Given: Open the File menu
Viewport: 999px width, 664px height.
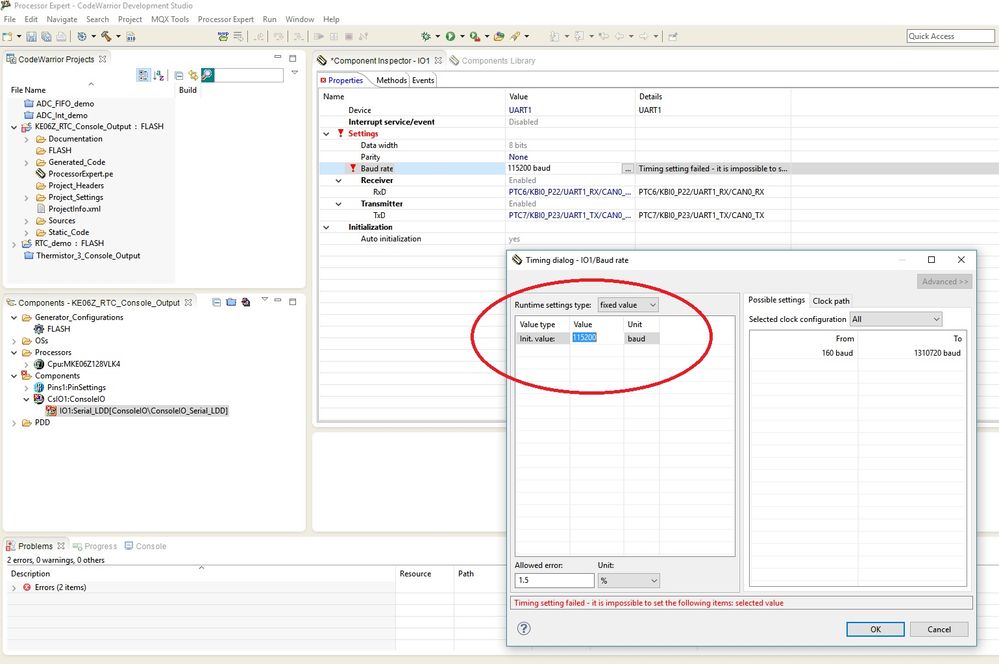Looking at the screenshot, I should [10, 19].
